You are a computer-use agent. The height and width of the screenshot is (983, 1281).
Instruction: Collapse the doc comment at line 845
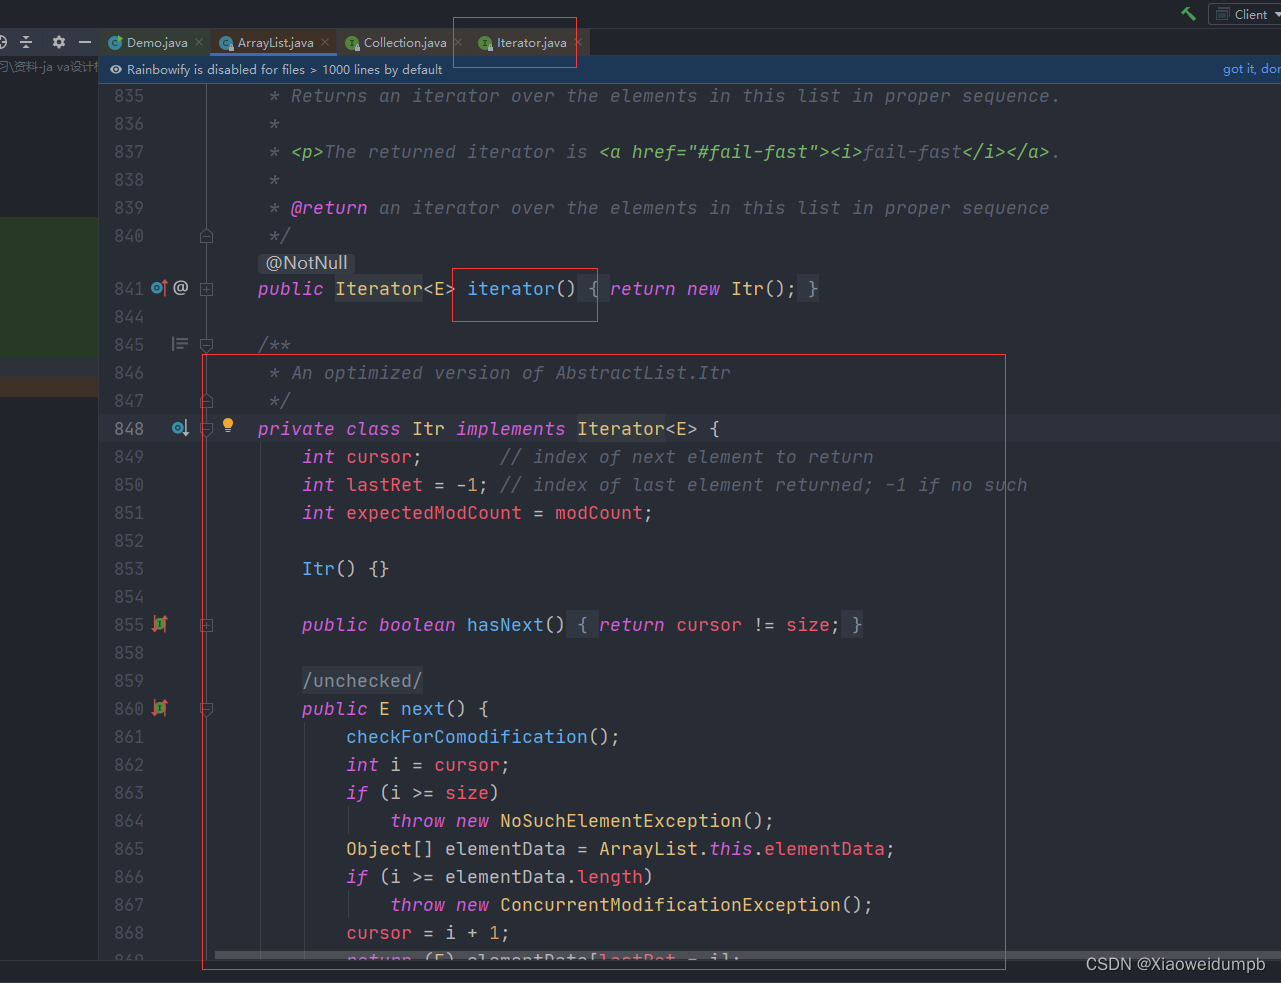[206, 345]
